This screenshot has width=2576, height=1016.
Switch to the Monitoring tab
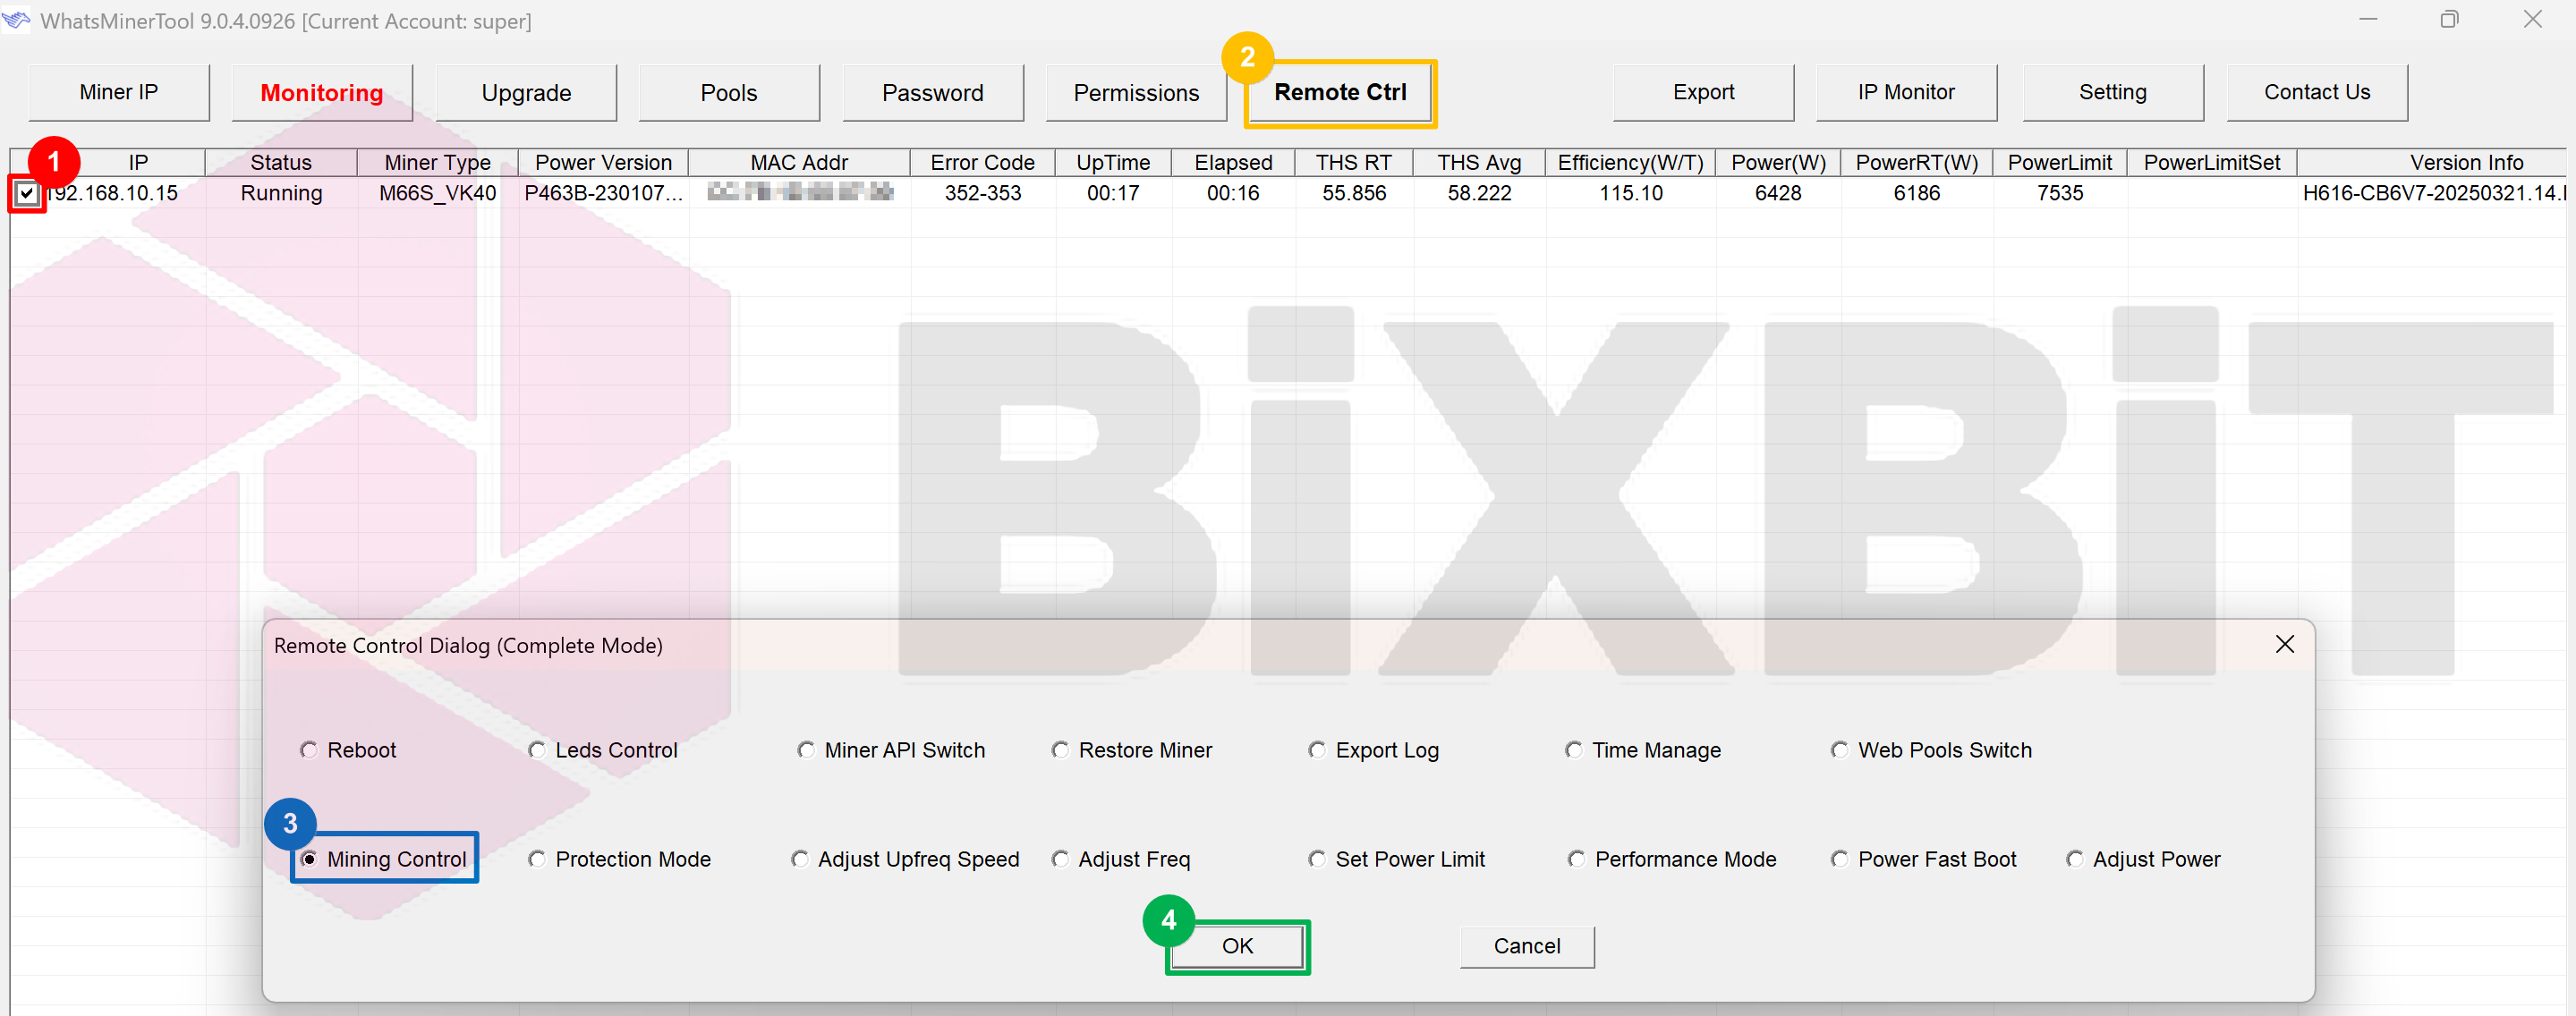tap(322, 92)
